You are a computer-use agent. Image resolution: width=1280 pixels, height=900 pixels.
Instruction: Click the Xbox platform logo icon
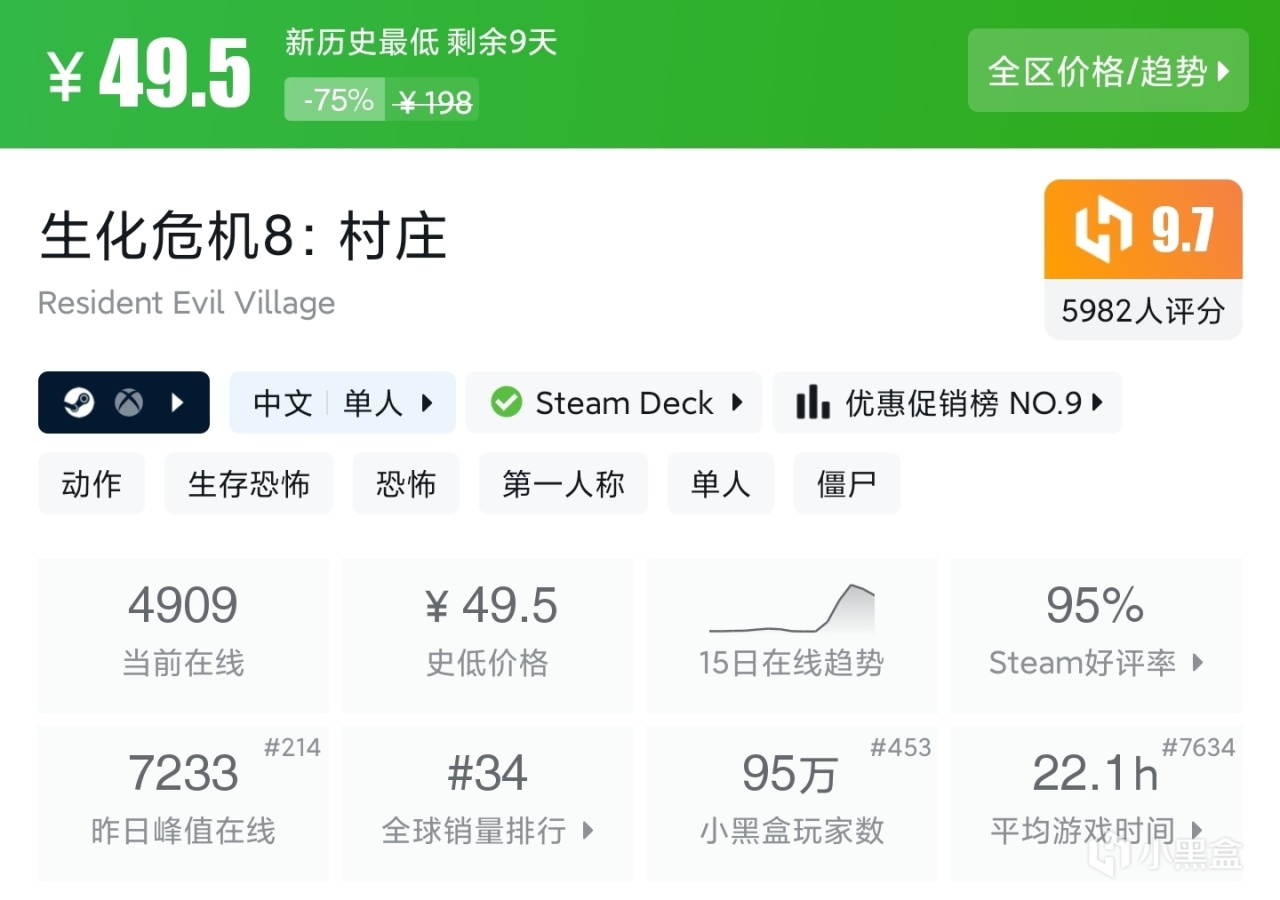tap(128, 403)
